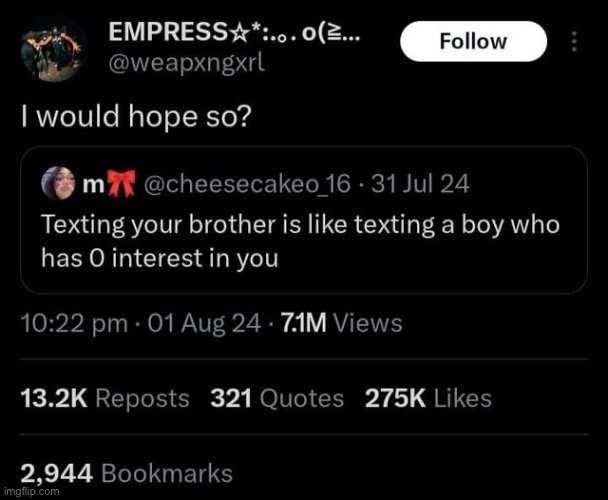This screenshot has height=500, width=608.
Task: Open the @cheesecakeo_16 handle
Action: 247,184
